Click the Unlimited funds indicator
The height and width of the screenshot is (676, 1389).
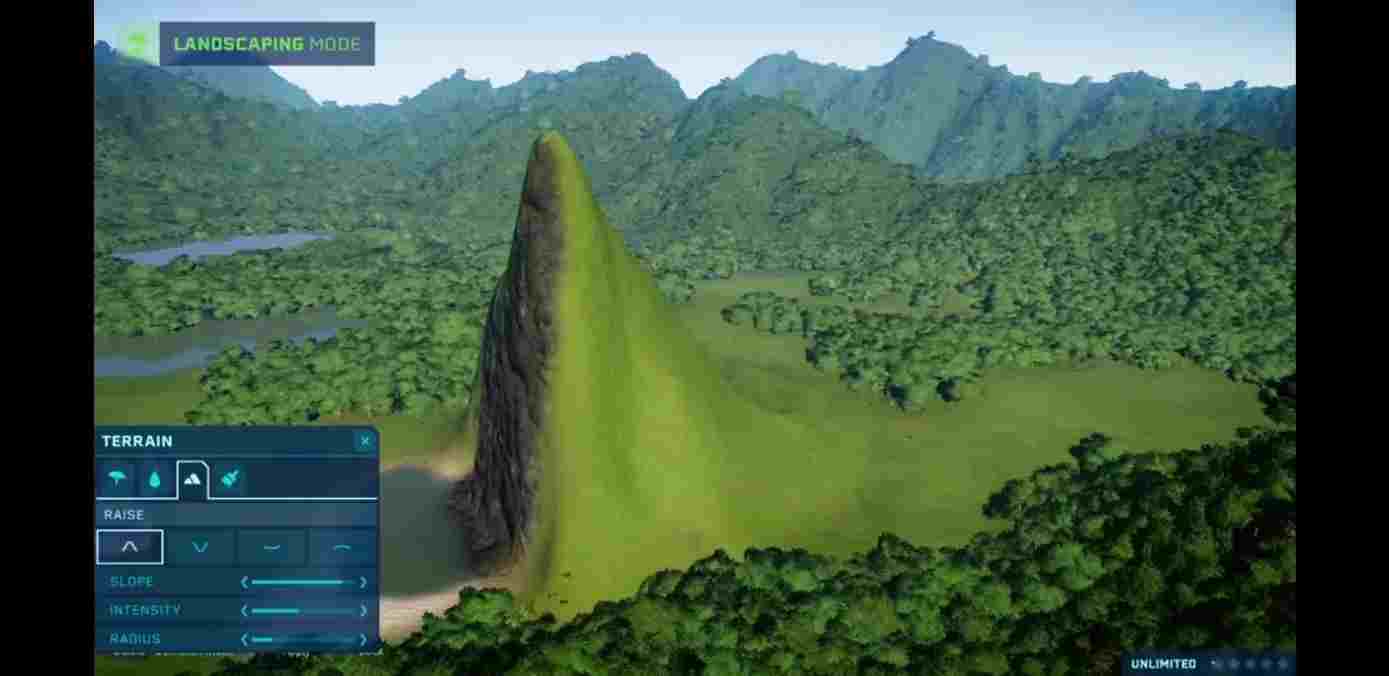(1163, 664)
